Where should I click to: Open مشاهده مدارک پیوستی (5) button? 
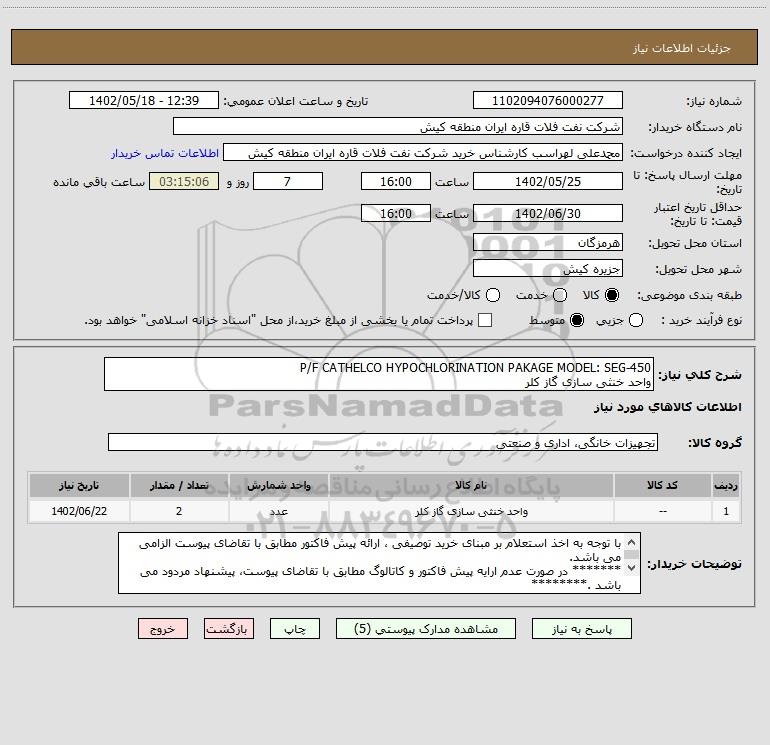click(x=426, y=629)
